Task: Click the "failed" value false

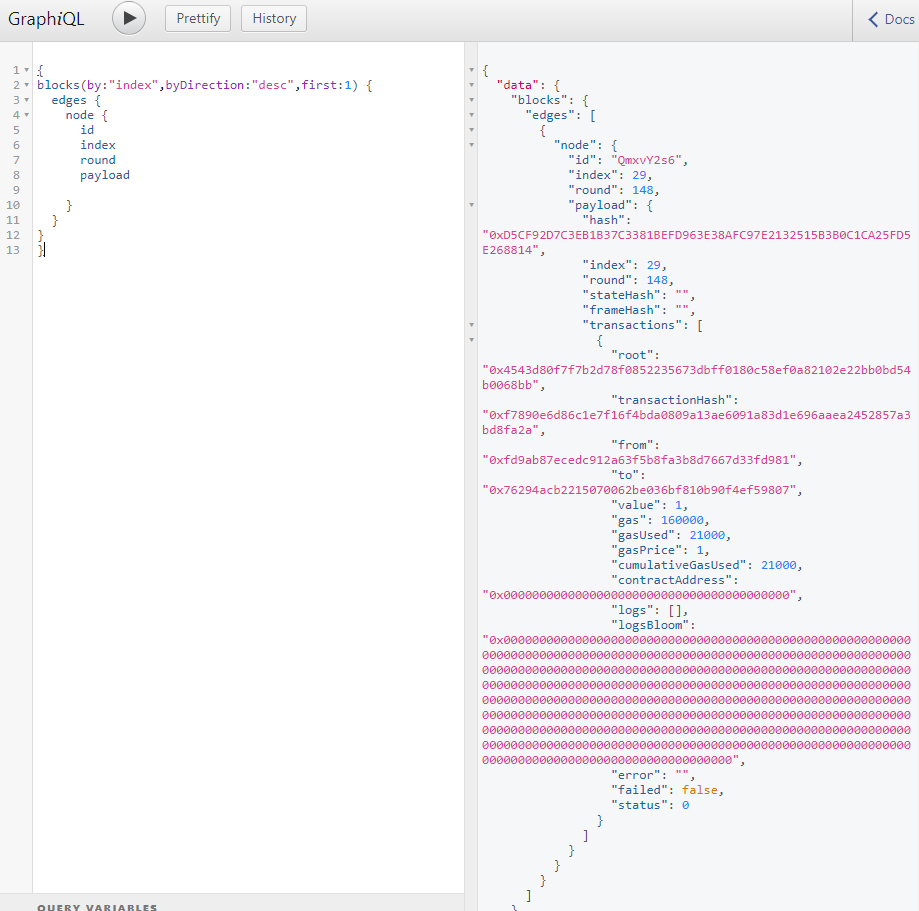Action: pos(700,790)
